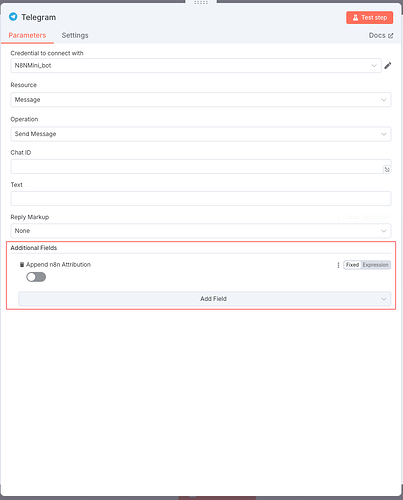Viewport: 403px width, 500px height.
Task: Open the credential N8NMini_bot dropdown
Action: coord(196,66)
